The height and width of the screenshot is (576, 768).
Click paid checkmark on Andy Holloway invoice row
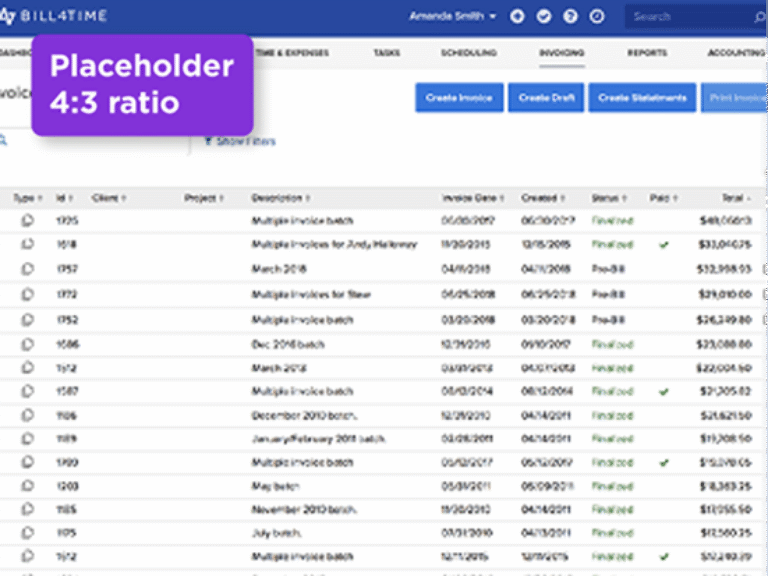(663, 244)
